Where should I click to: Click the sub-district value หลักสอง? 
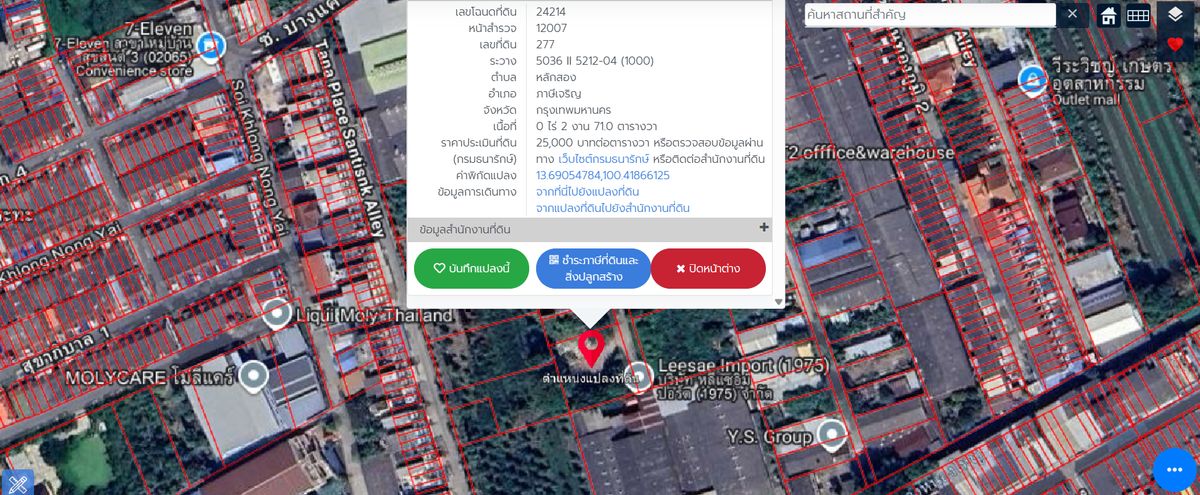(x=555, y=77)
